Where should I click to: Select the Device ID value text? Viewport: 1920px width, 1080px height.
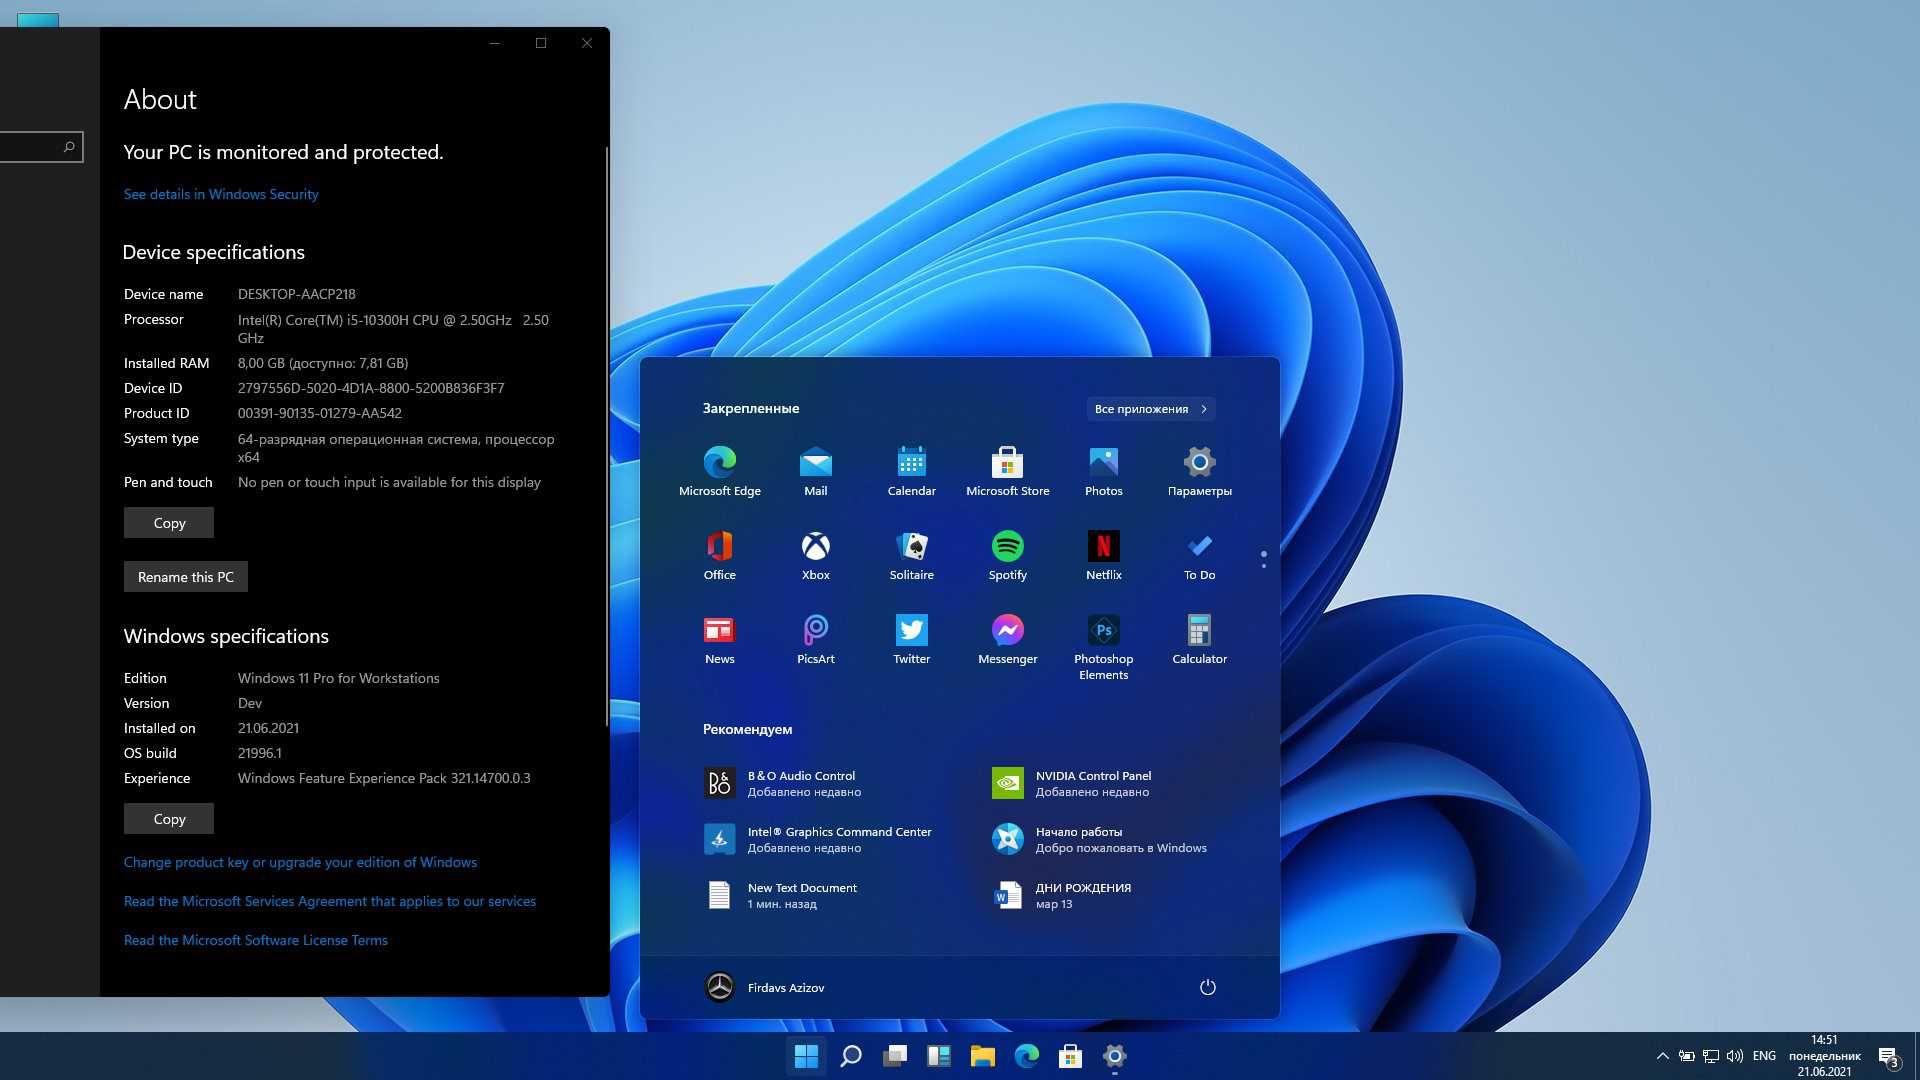tap(371, 388)
